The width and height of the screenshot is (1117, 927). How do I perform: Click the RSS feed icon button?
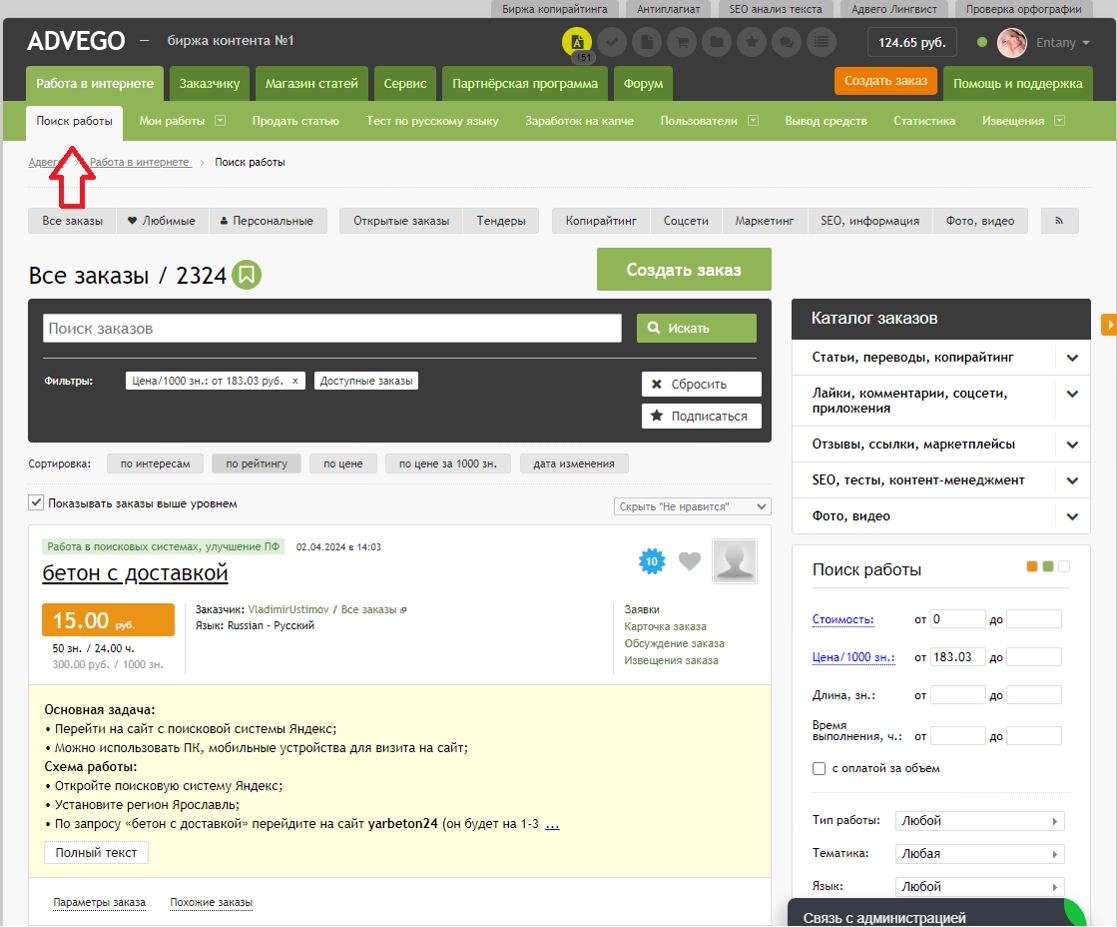[1059, 221]
